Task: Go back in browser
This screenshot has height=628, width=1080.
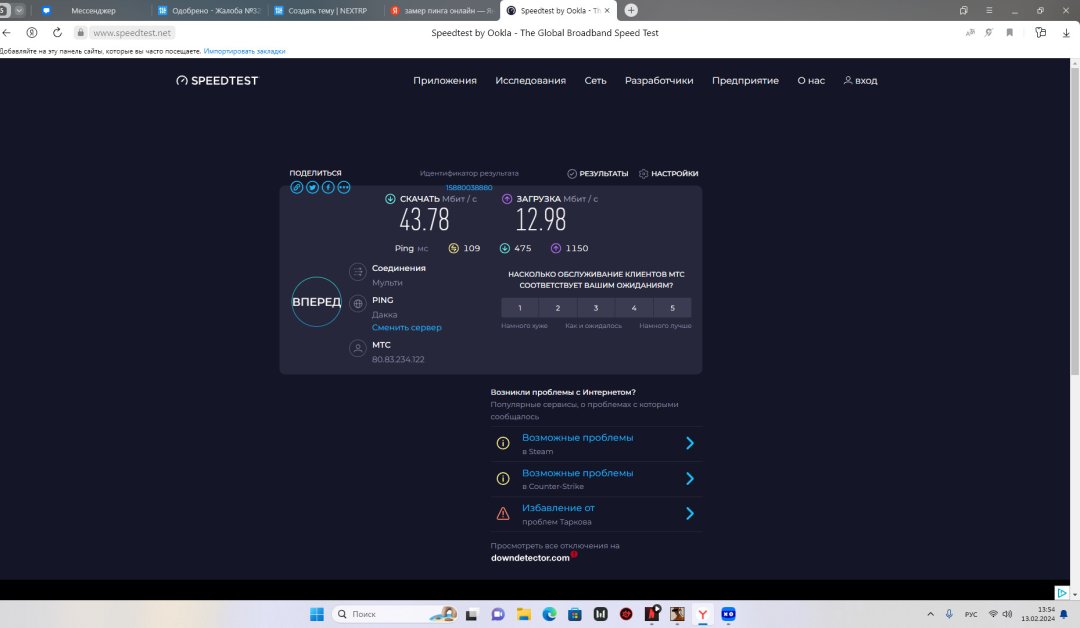Action: pyautogui.click(x=7, y=32)
